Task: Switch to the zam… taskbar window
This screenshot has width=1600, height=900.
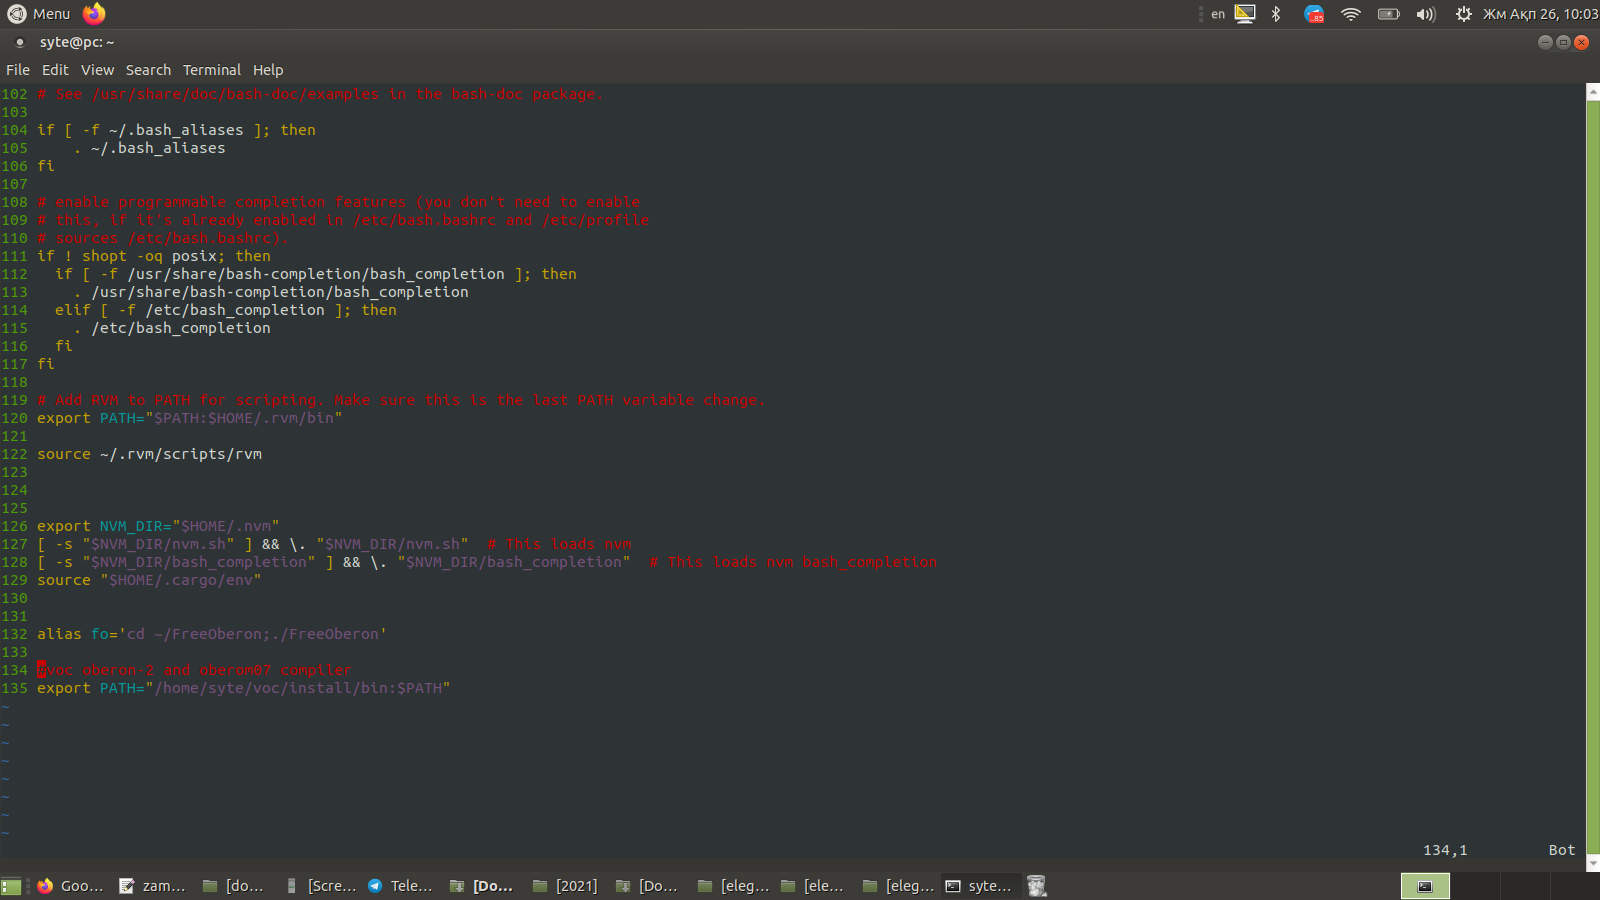Action: tap(153, 886)
